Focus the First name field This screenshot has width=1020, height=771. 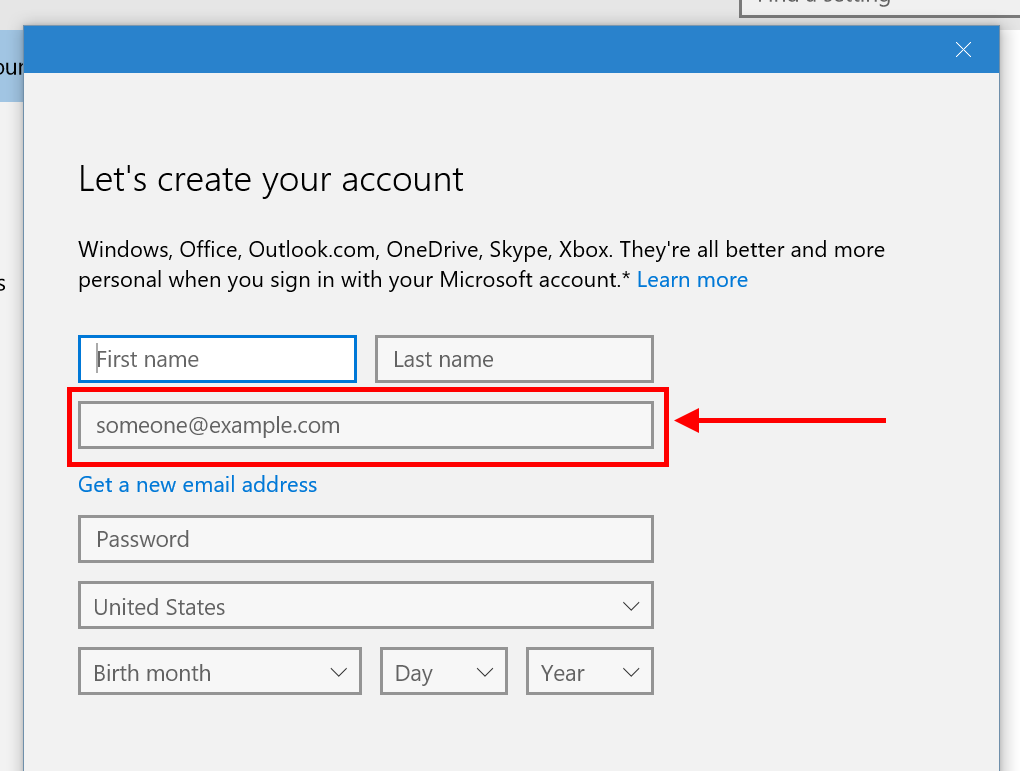coord(217,358)
